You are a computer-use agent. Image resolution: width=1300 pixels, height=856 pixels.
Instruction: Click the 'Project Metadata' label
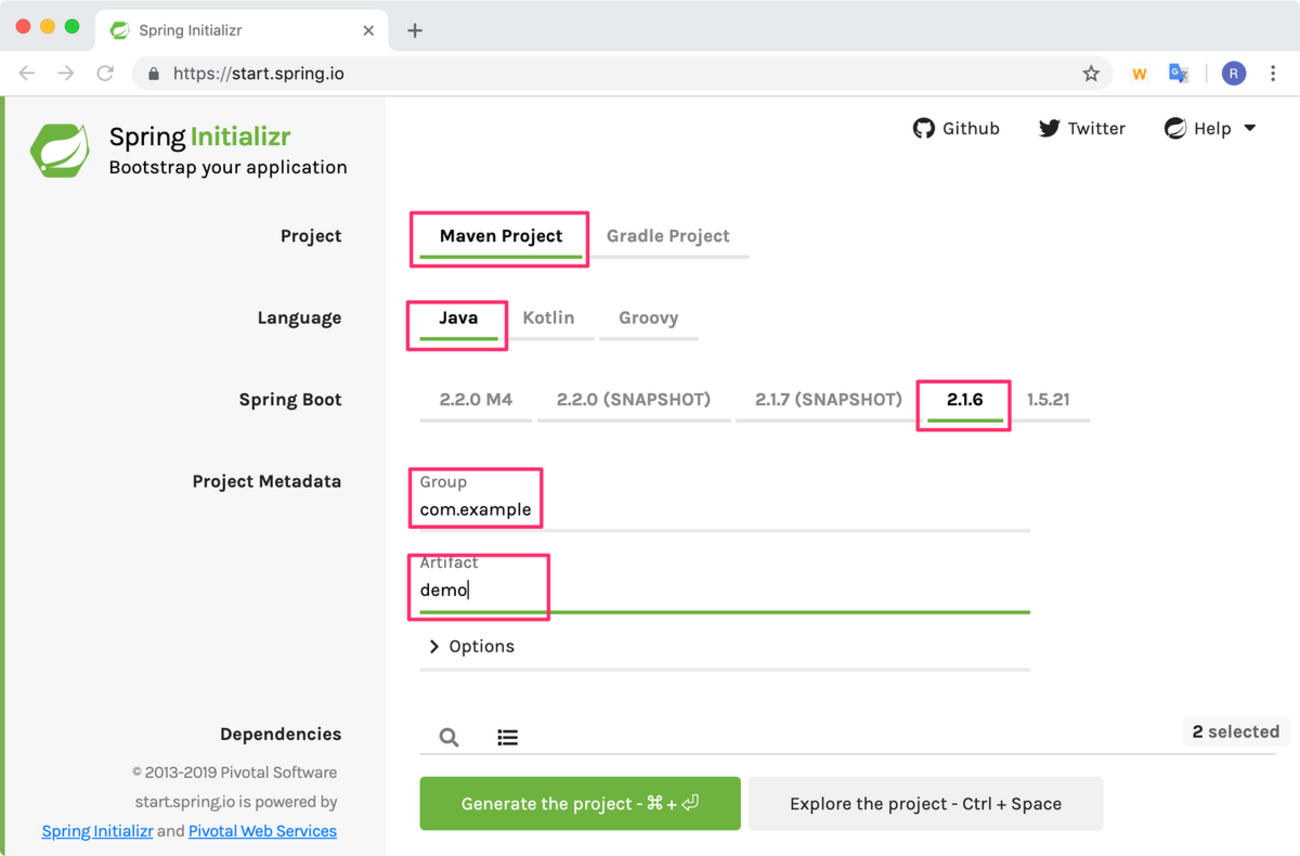[x=267, y=481]
